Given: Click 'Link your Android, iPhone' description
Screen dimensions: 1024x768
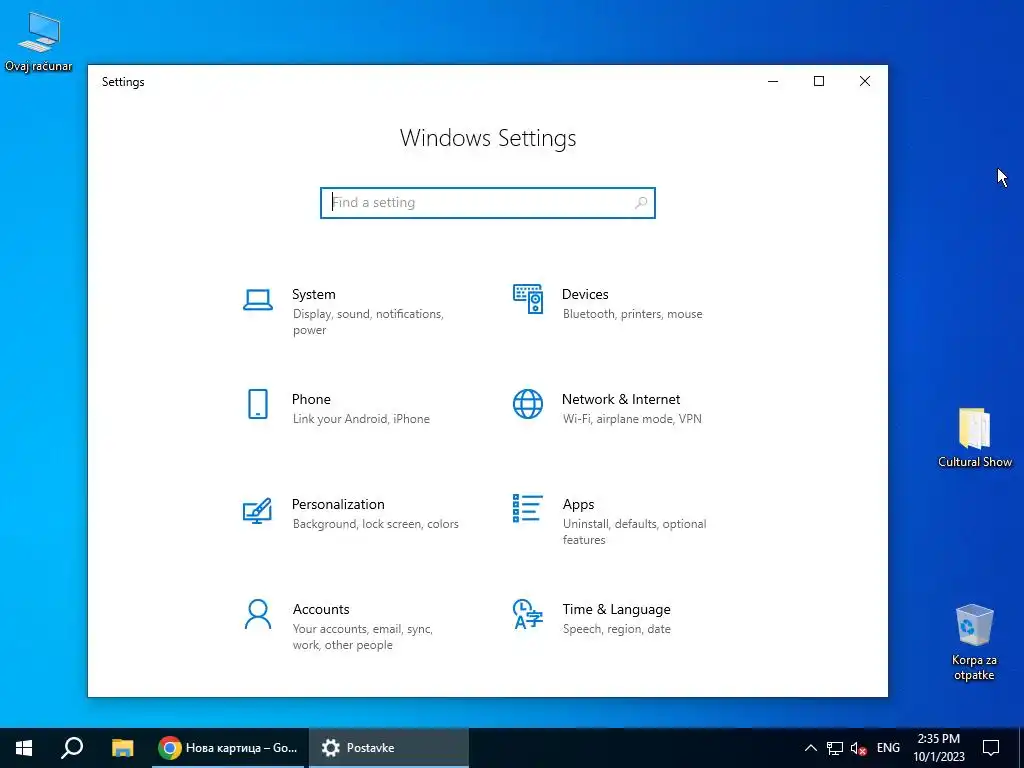Looking at the screenshot, I should [361, 419].
